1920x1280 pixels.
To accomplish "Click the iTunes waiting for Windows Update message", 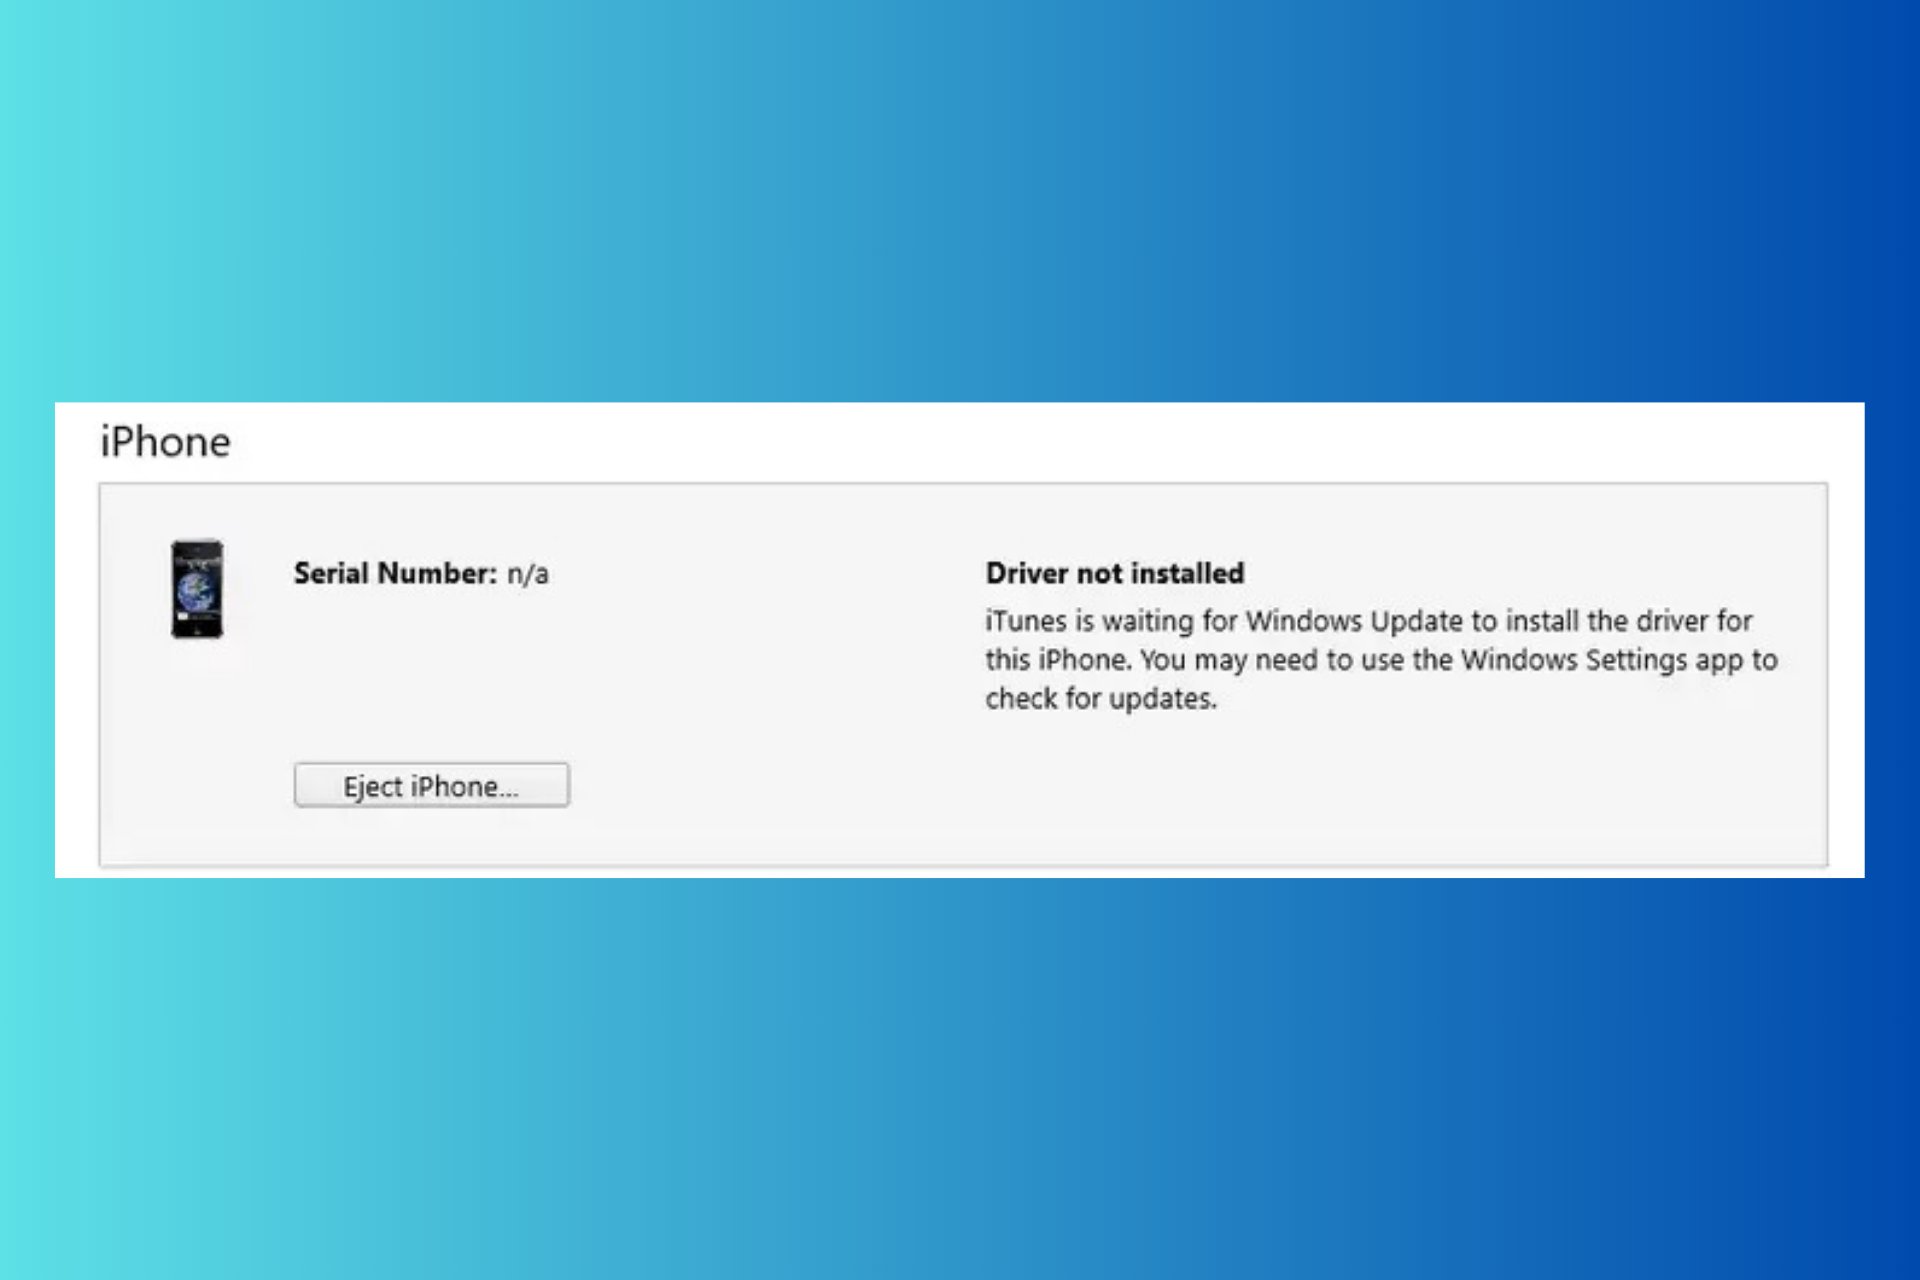I will point(1381,660).
